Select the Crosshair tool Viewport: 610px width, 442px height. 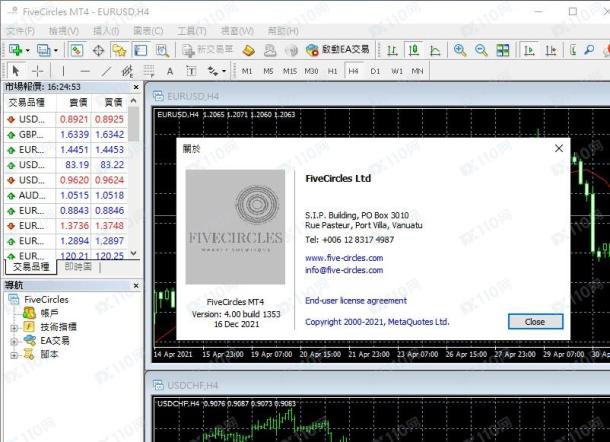38,71
